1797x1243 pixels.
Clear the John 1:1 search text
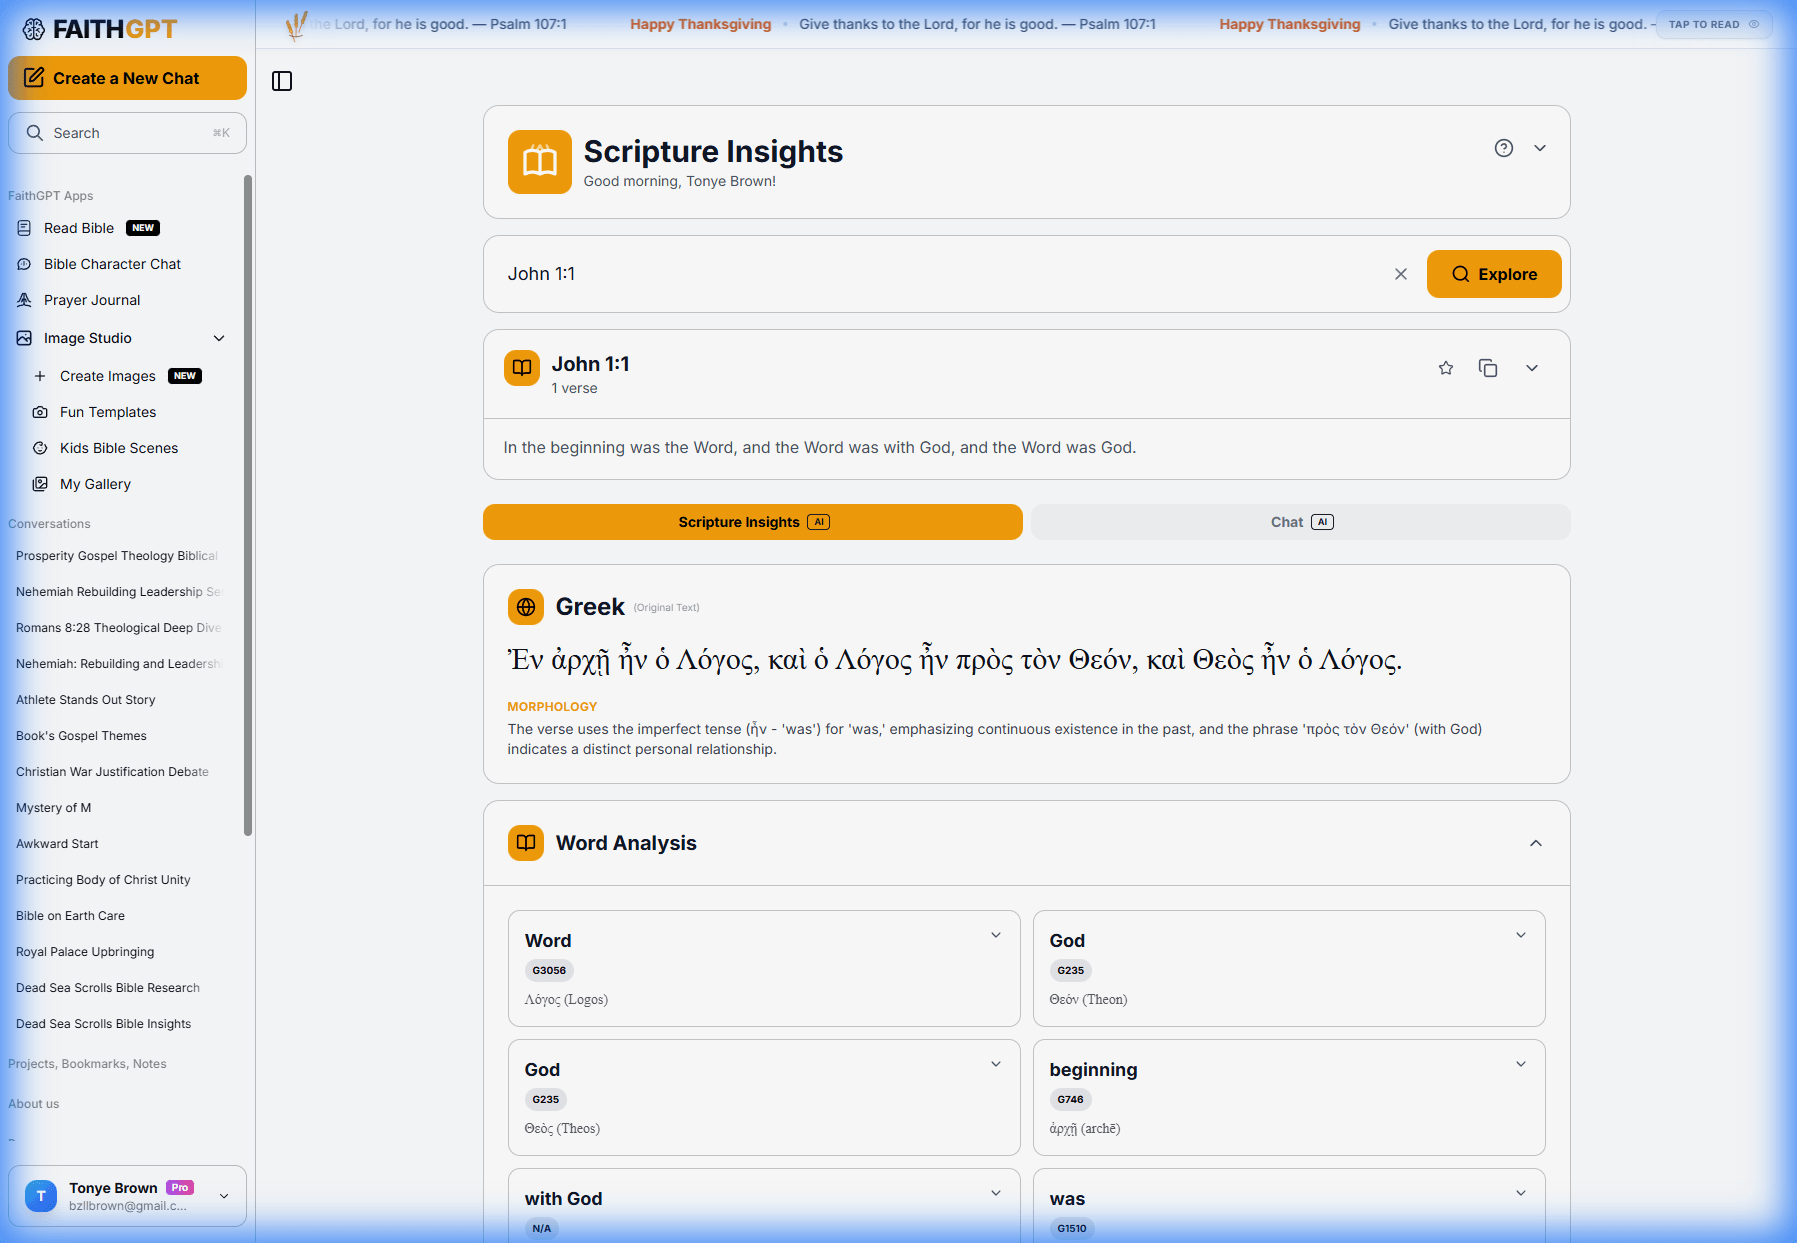pyautogui.click(x=1401, y=274)
